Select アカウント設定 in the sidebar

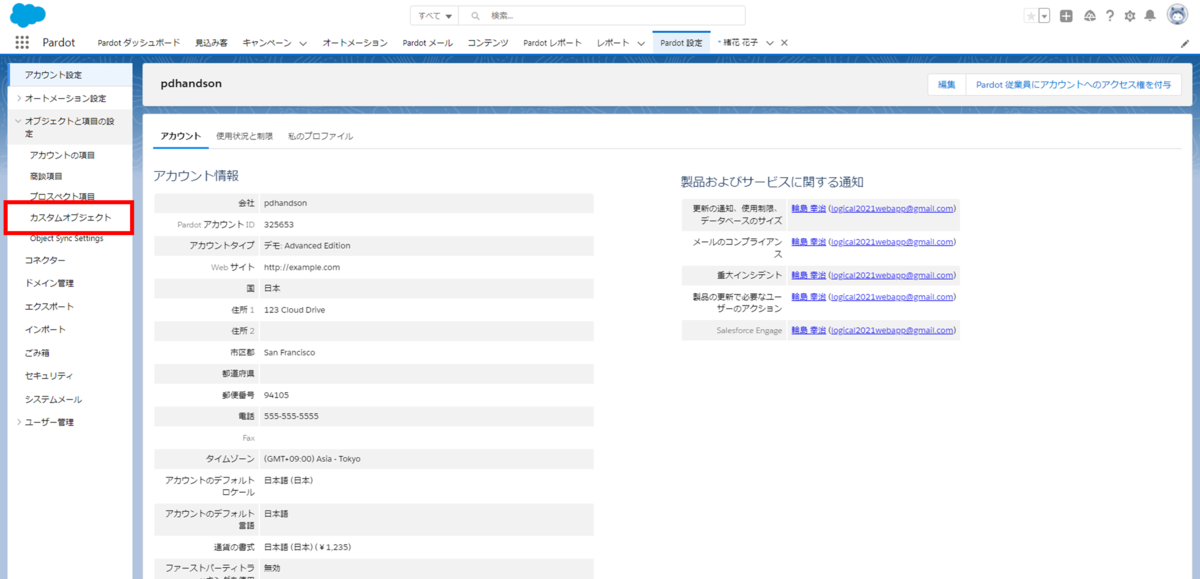[69, 75]
